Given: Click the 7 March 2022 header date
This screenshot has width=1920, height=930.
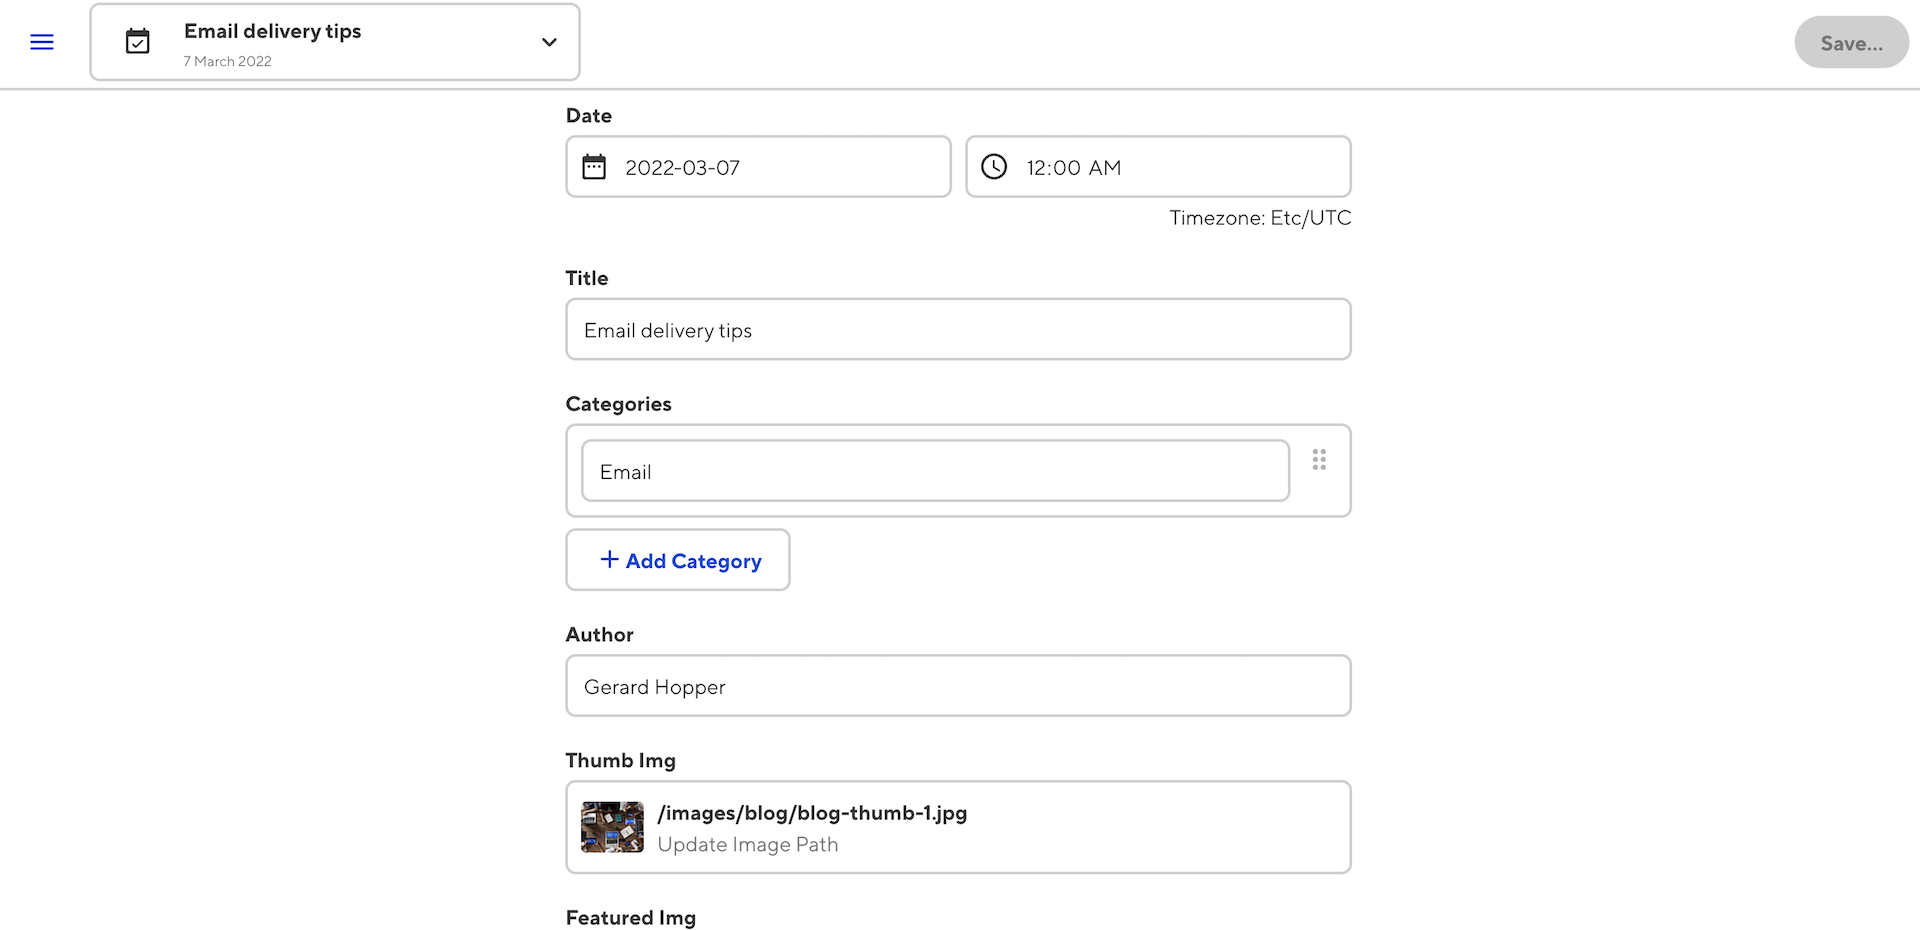Looking at the screenshot, I should pos(228,61).
